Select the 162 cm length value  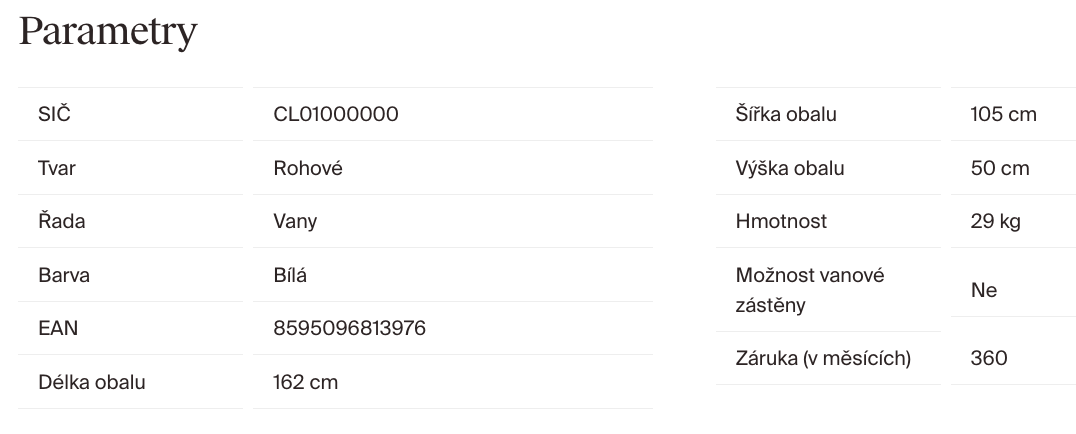305,382
